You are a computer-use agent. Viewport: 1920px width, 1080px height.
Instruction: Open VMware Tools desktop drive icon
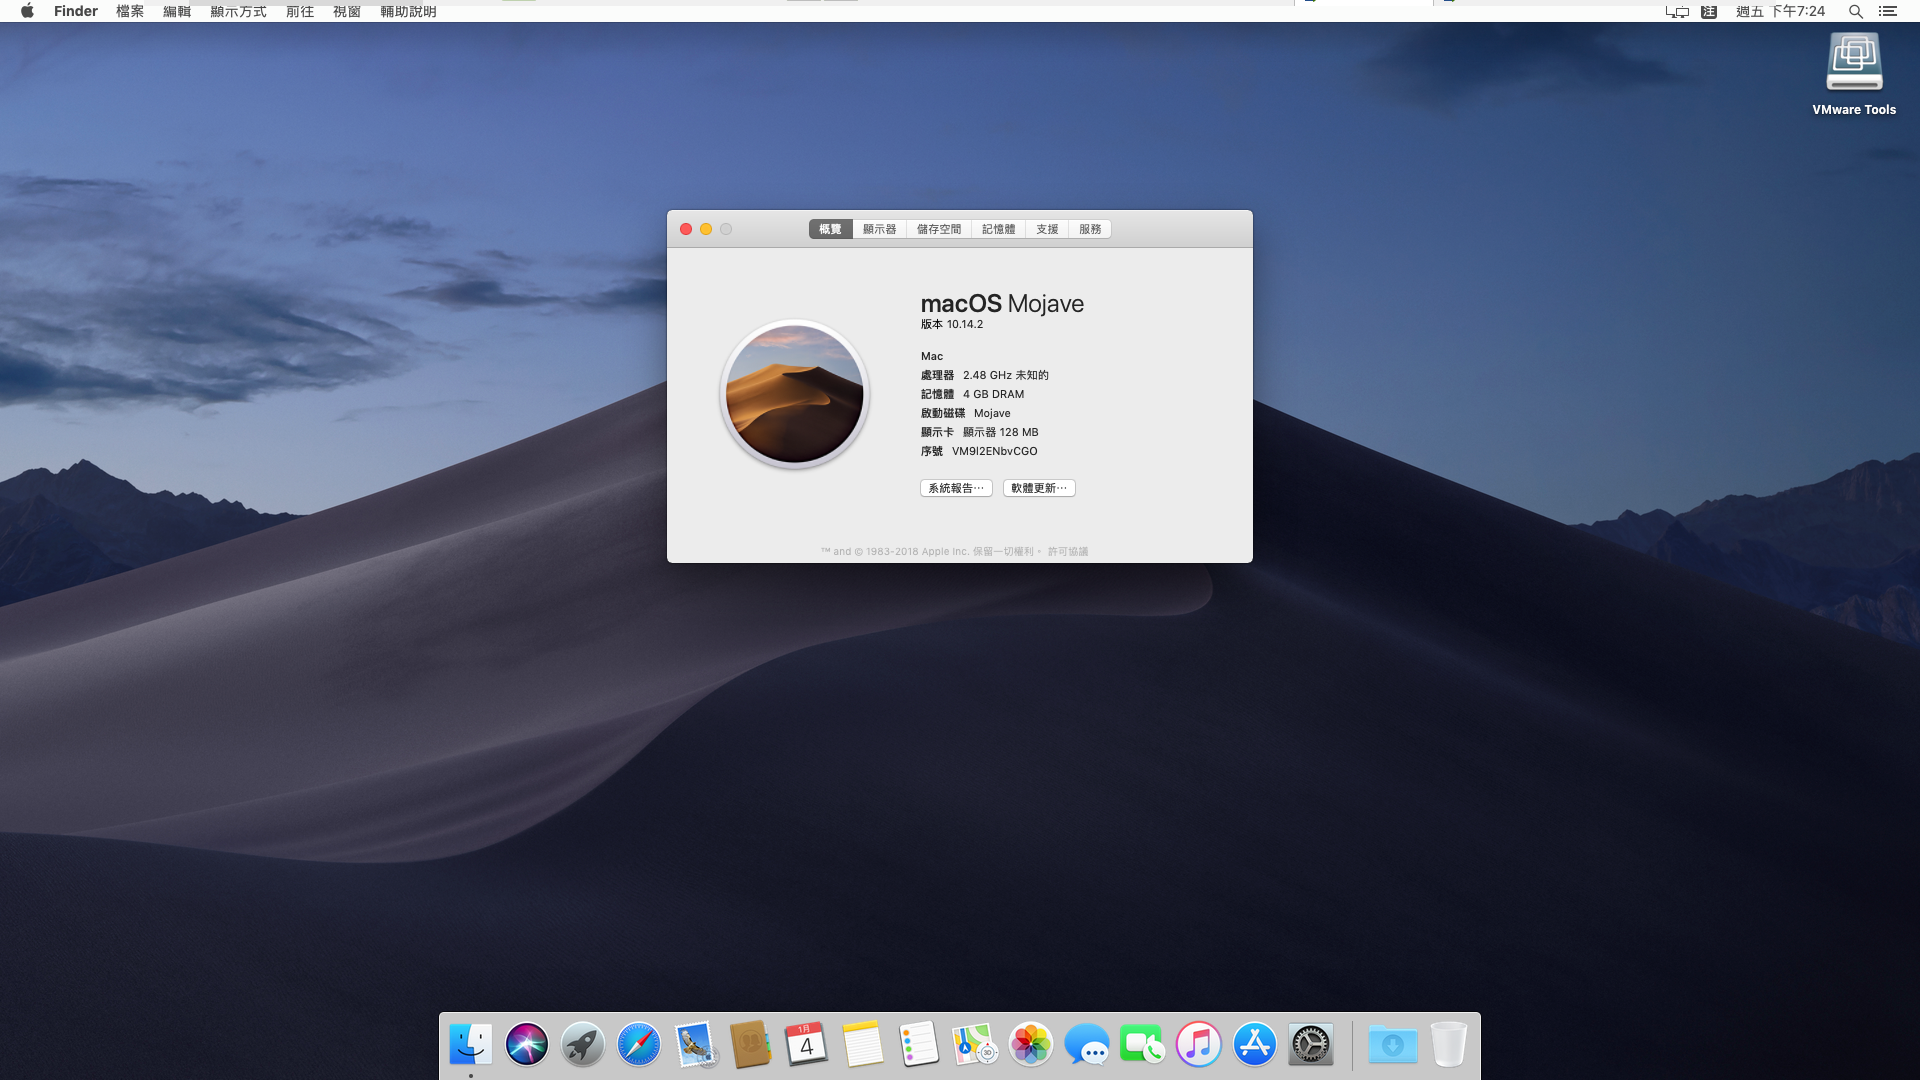pos(1854,63)
